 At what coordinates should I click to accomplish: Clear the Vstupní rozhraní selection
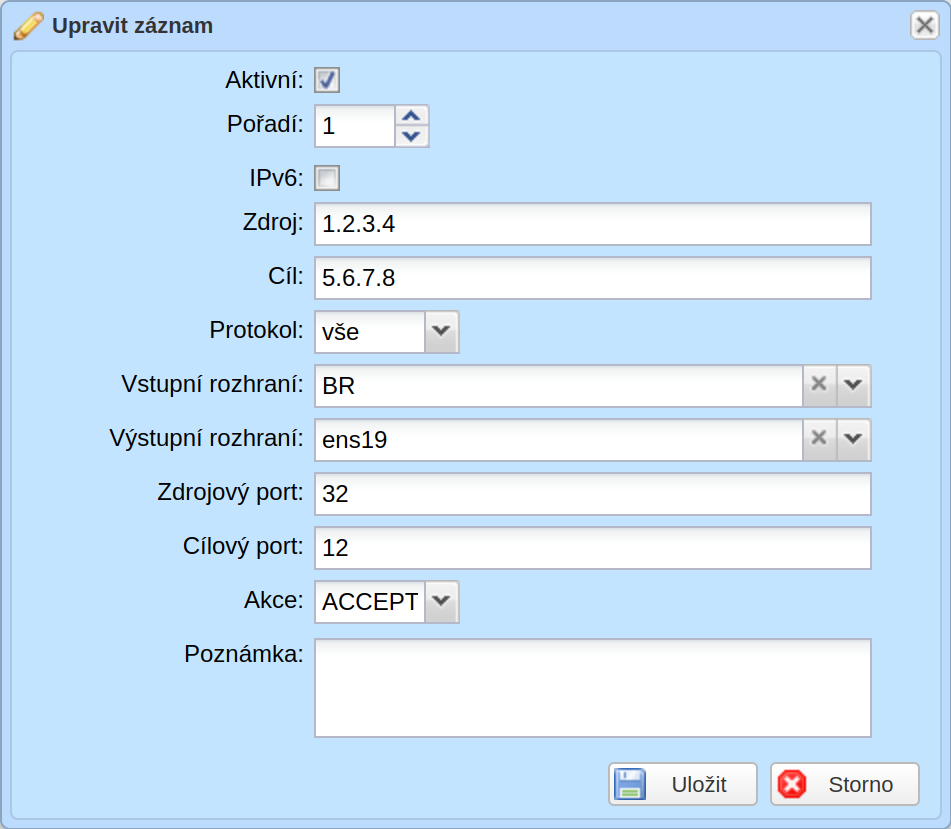coord(819,386)
